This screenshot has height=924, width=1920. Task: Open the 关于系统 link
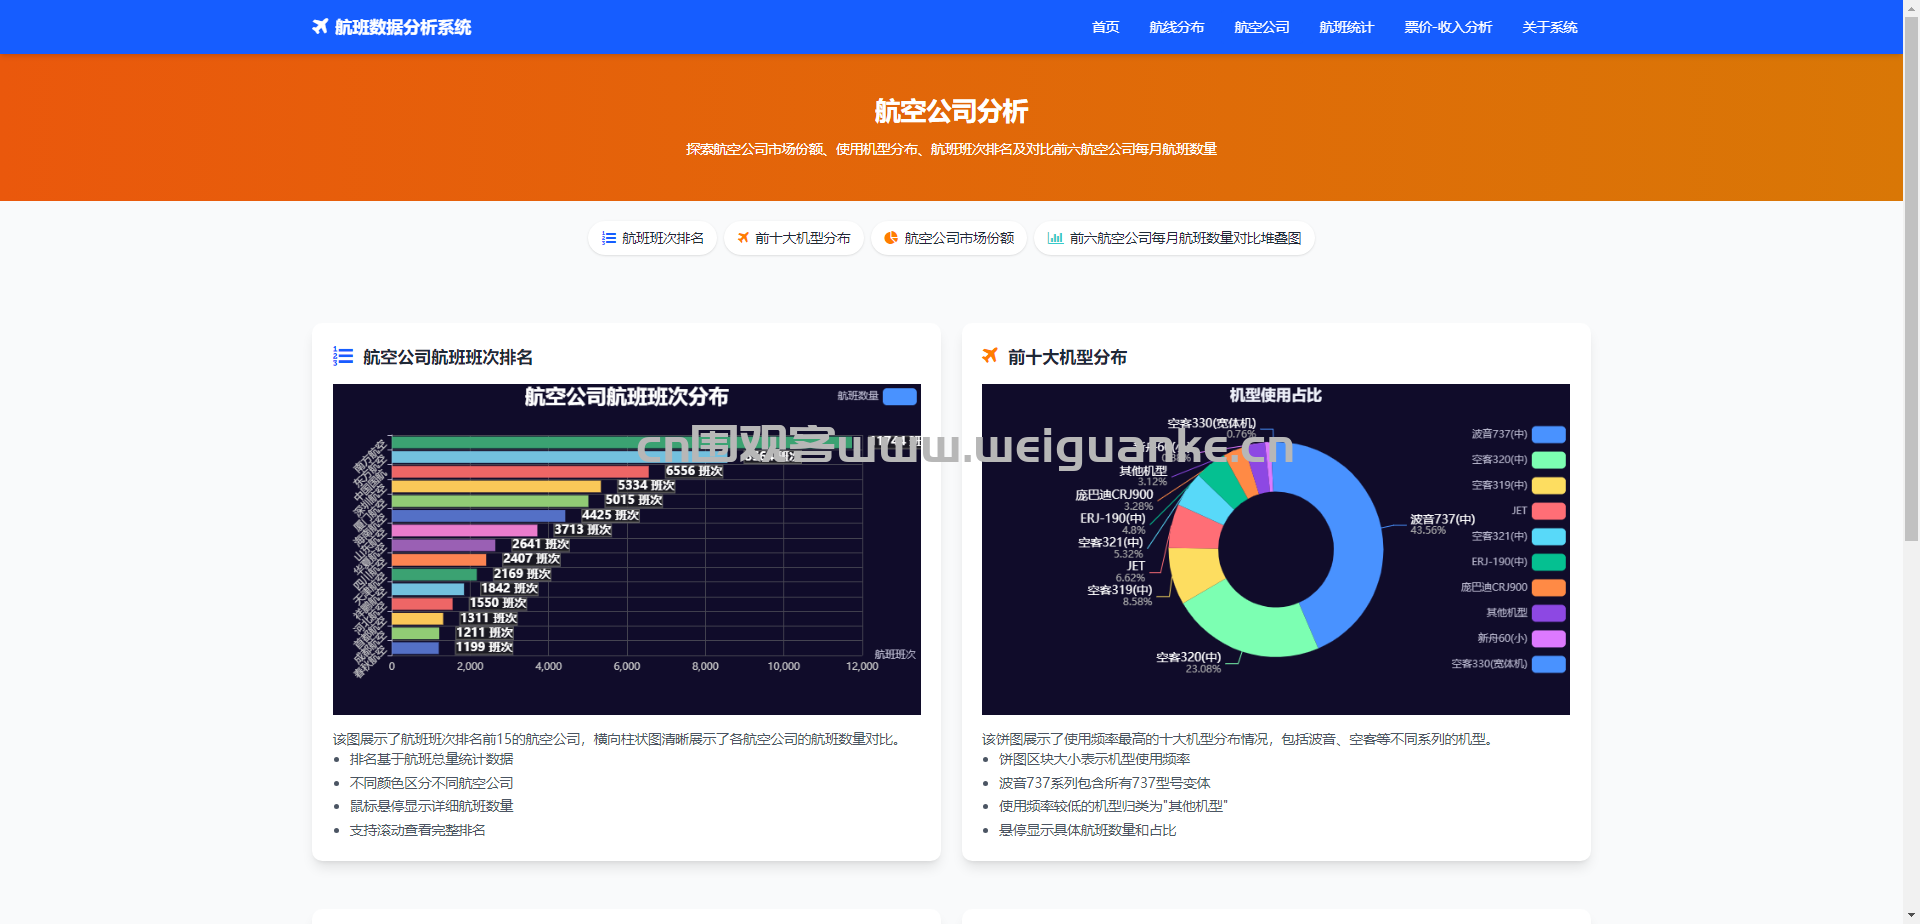(1549, 27)
